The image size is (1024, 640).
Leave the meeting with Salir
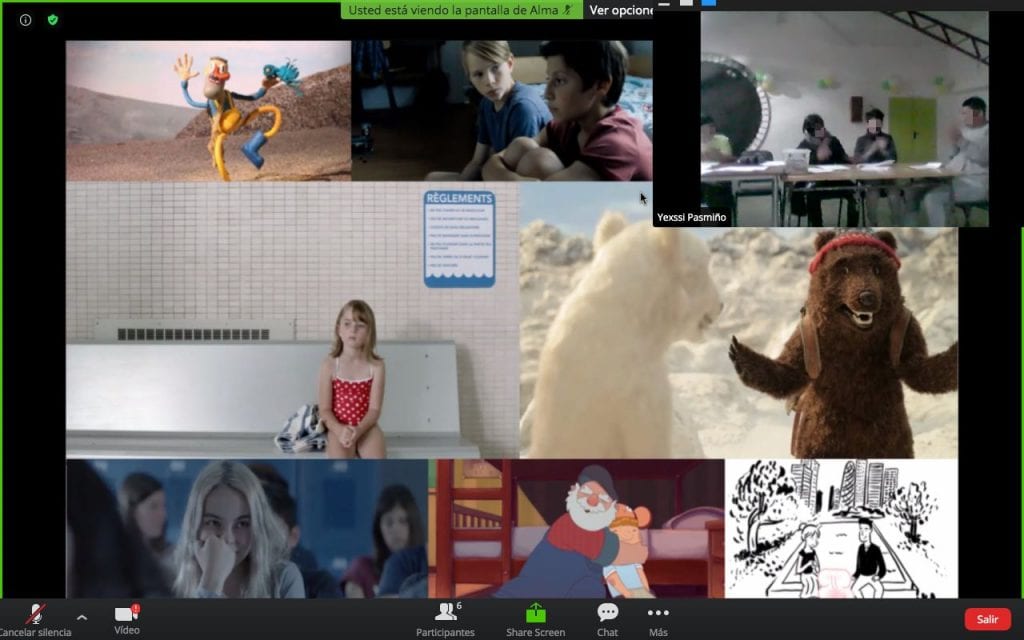click(x=987, y=619)
